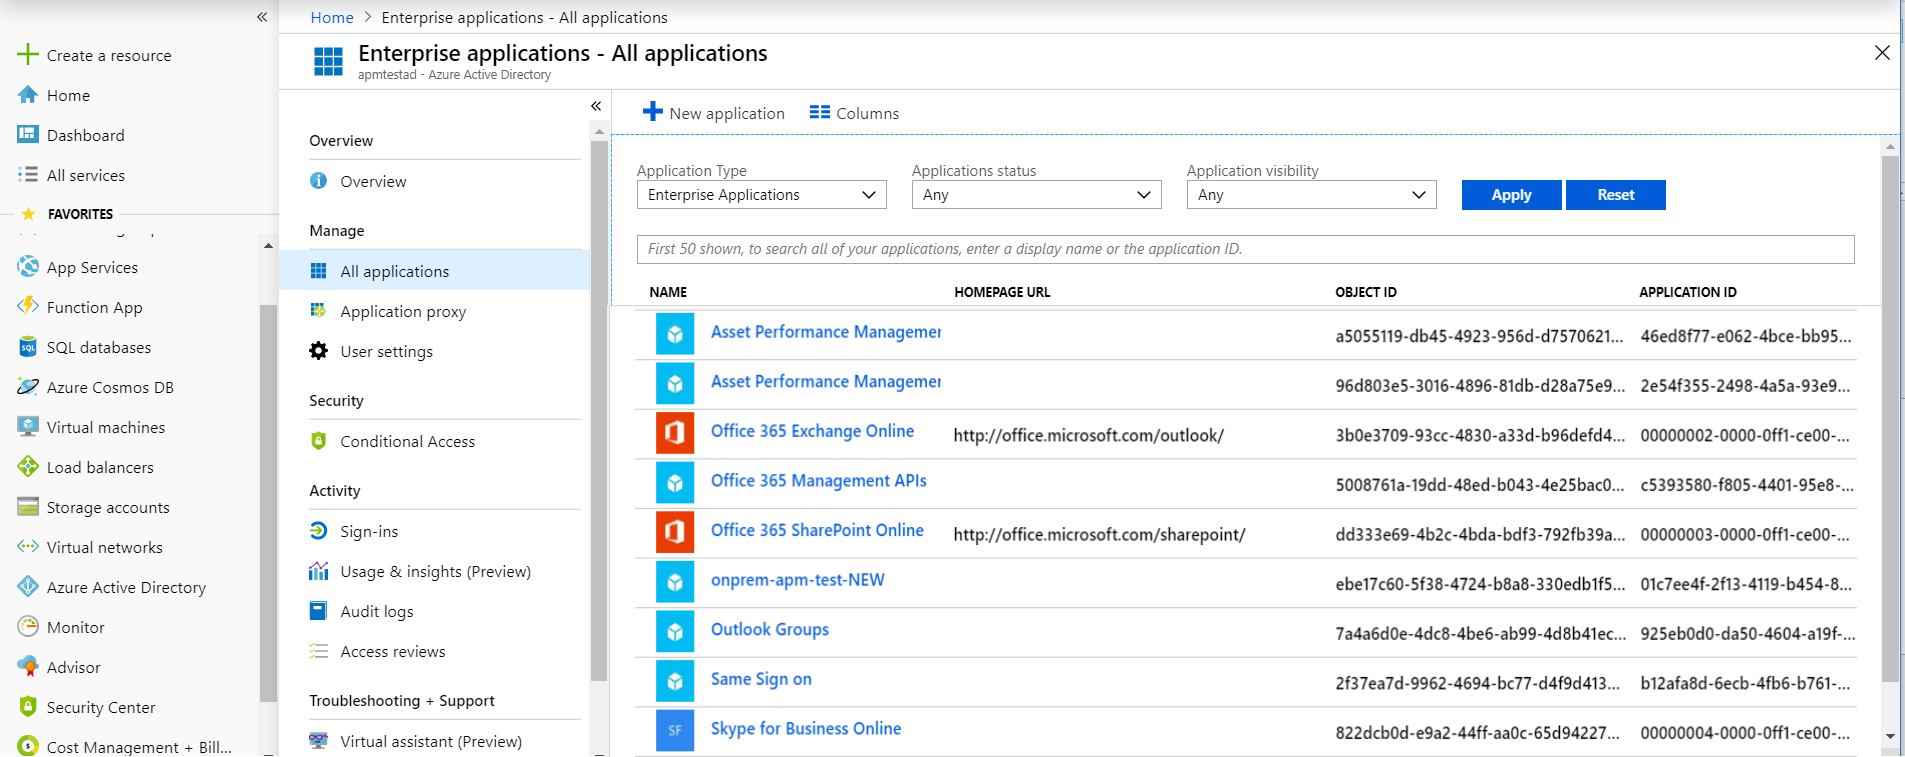Click http://office.microsoft.com/outlook/ homepage URL
Screen dimensions: 1905x757
(1088, 435)
